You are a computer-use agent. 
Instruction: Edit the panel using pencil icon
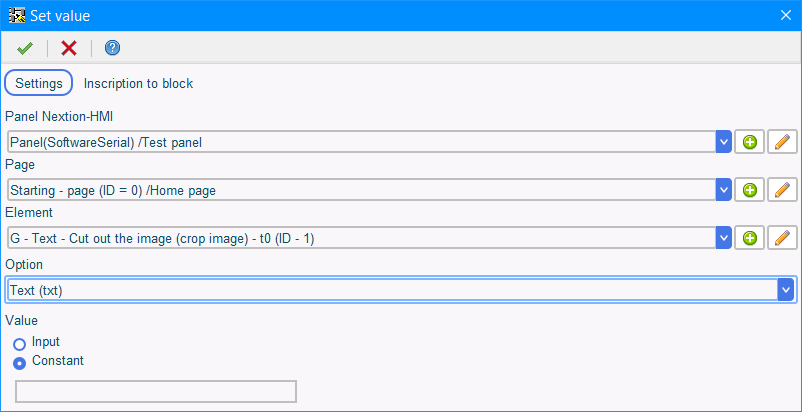[783, 142]
